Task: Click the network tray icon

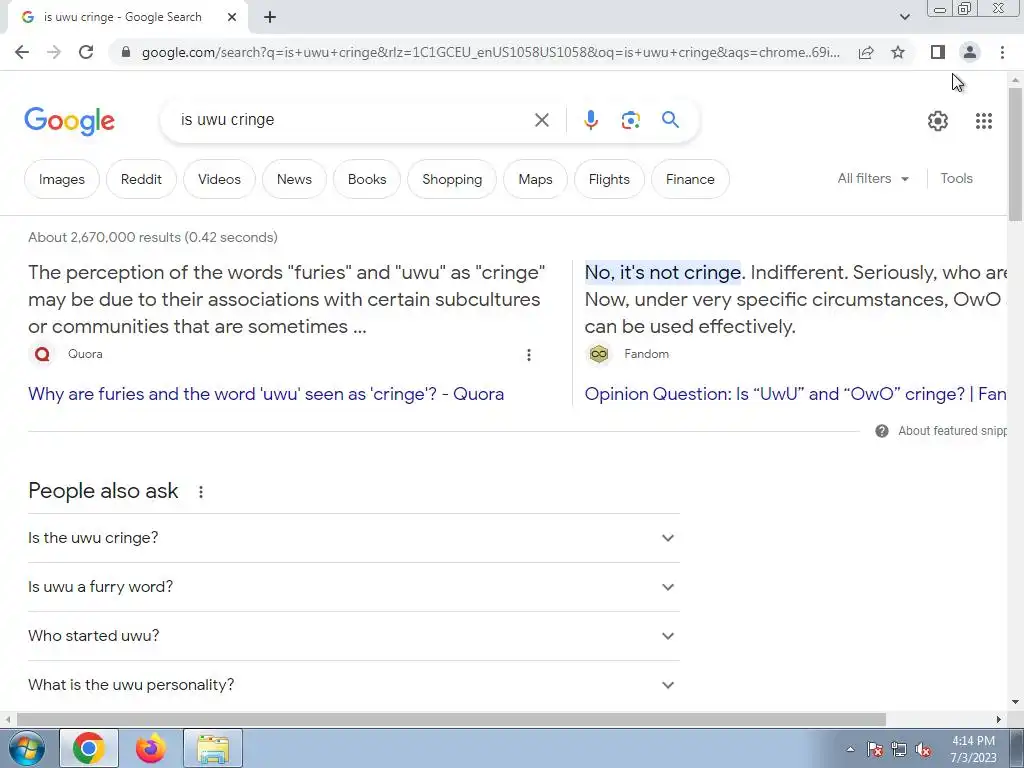Action: [x=899, y=750]
